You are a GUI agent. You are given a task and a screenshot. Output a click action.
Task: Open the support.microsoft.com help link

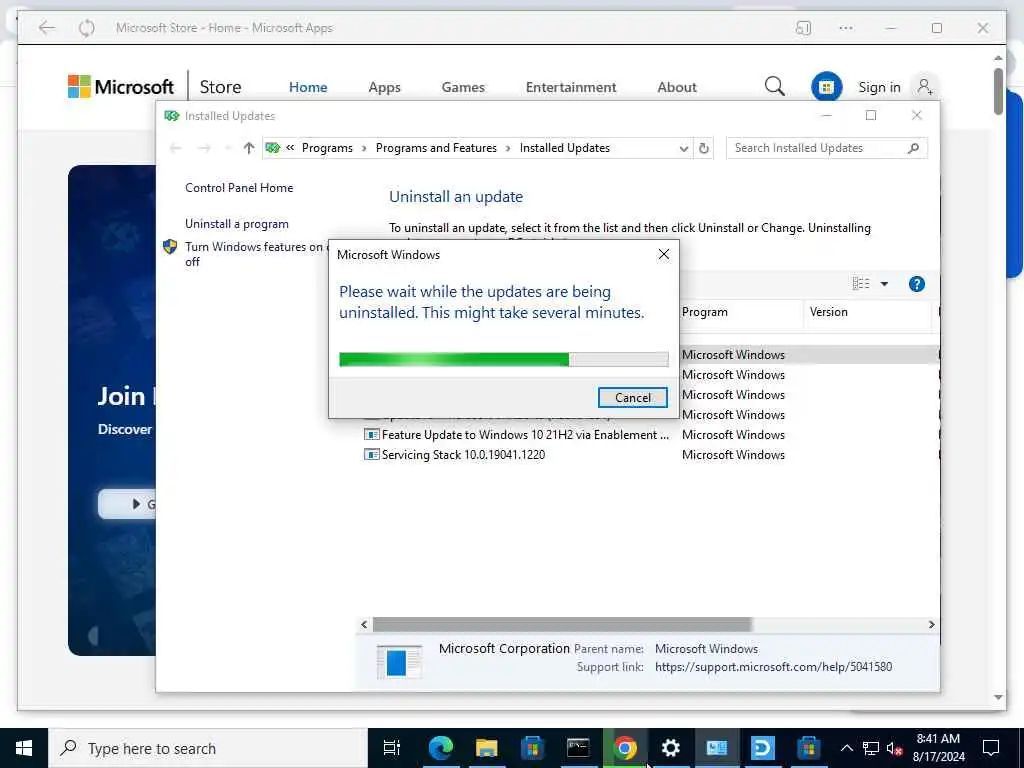coord(773,667)
